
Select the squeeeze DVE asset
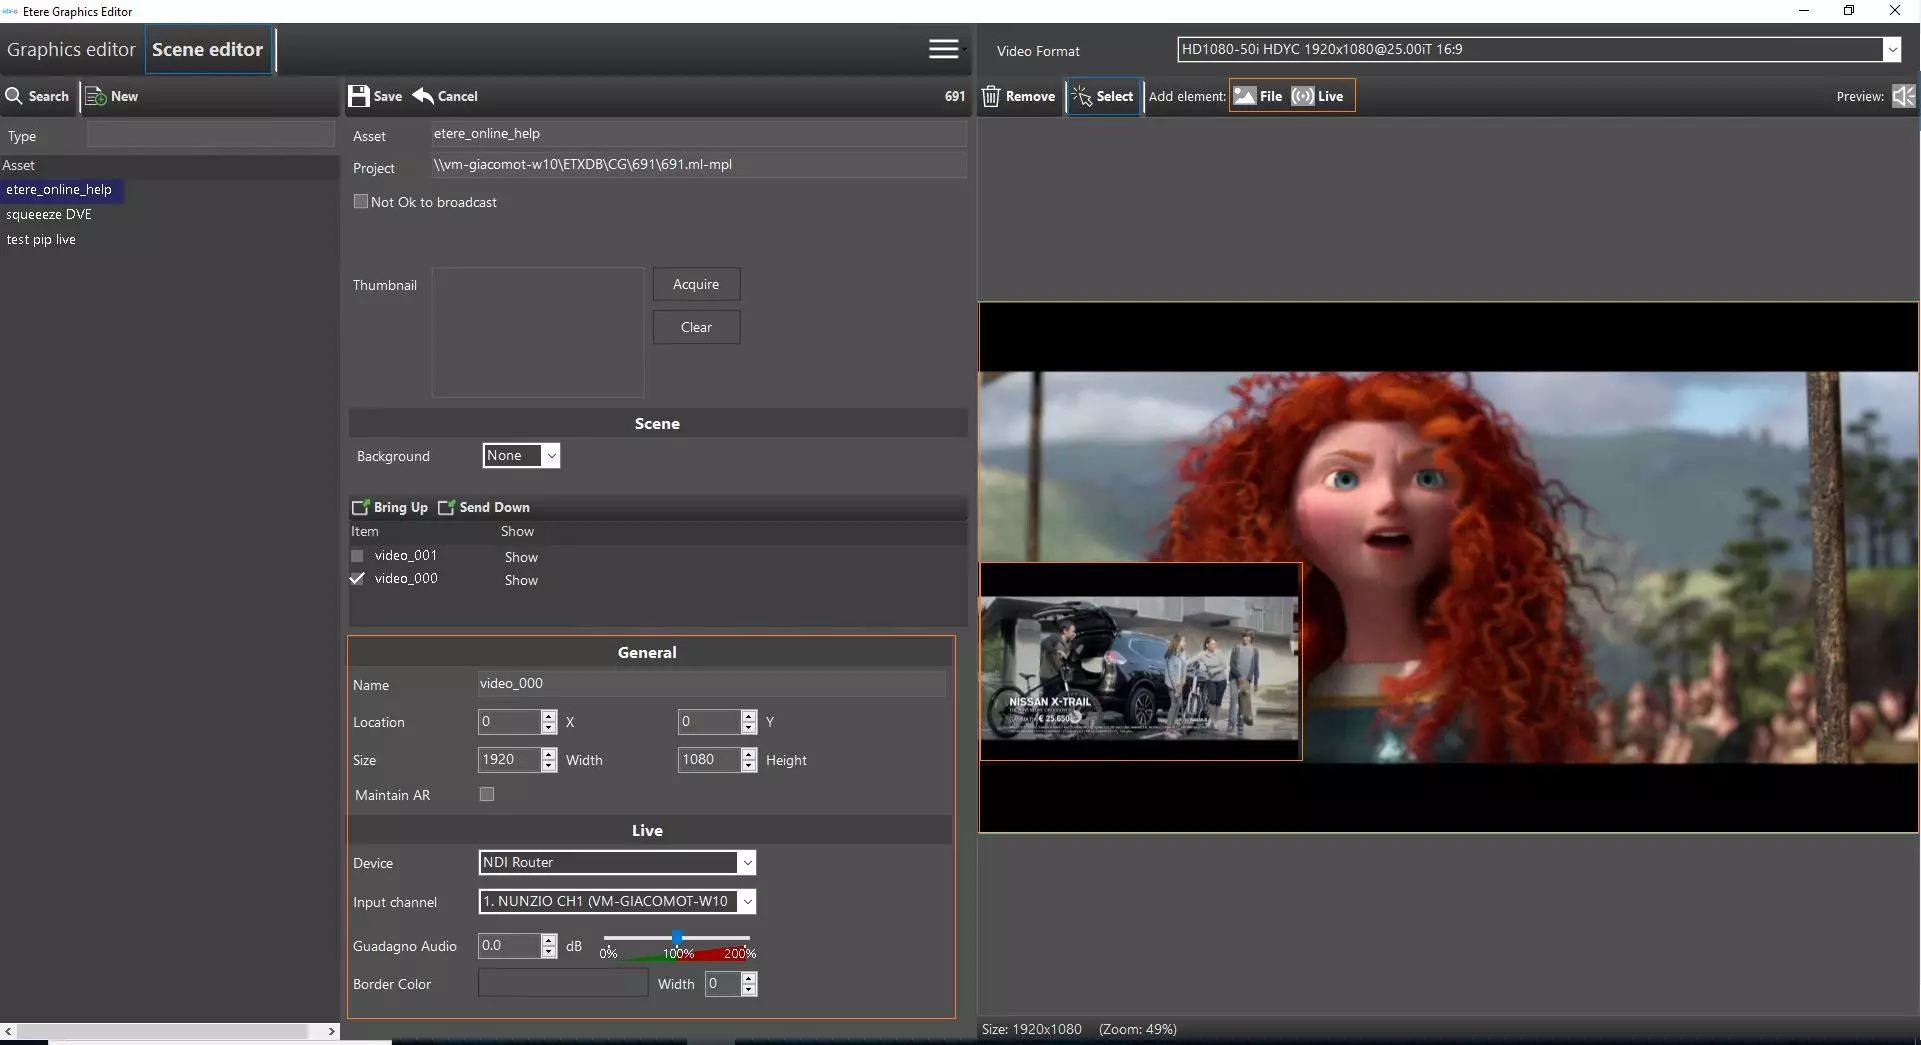49,214
